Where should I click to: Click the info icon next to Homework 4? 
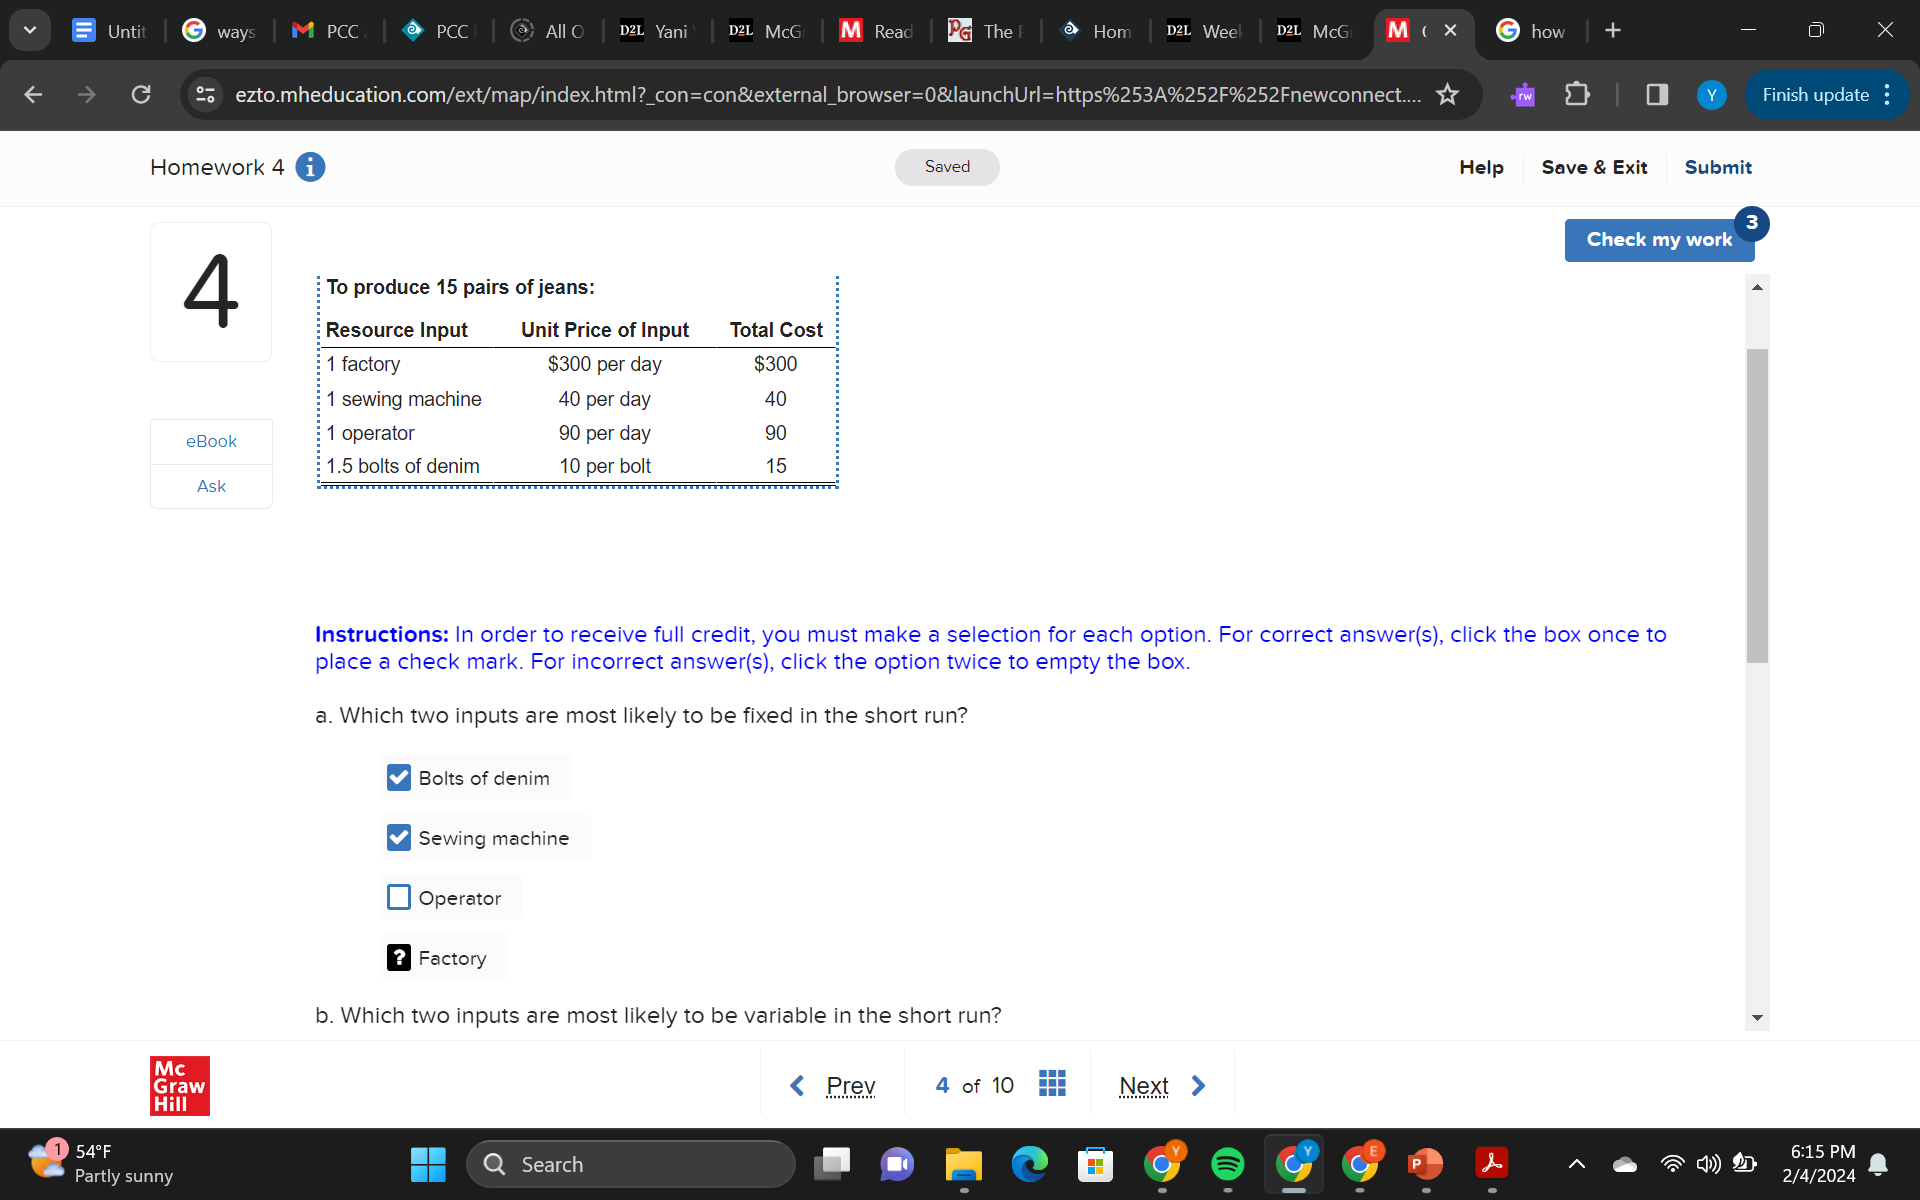click(x=310, y=167)
